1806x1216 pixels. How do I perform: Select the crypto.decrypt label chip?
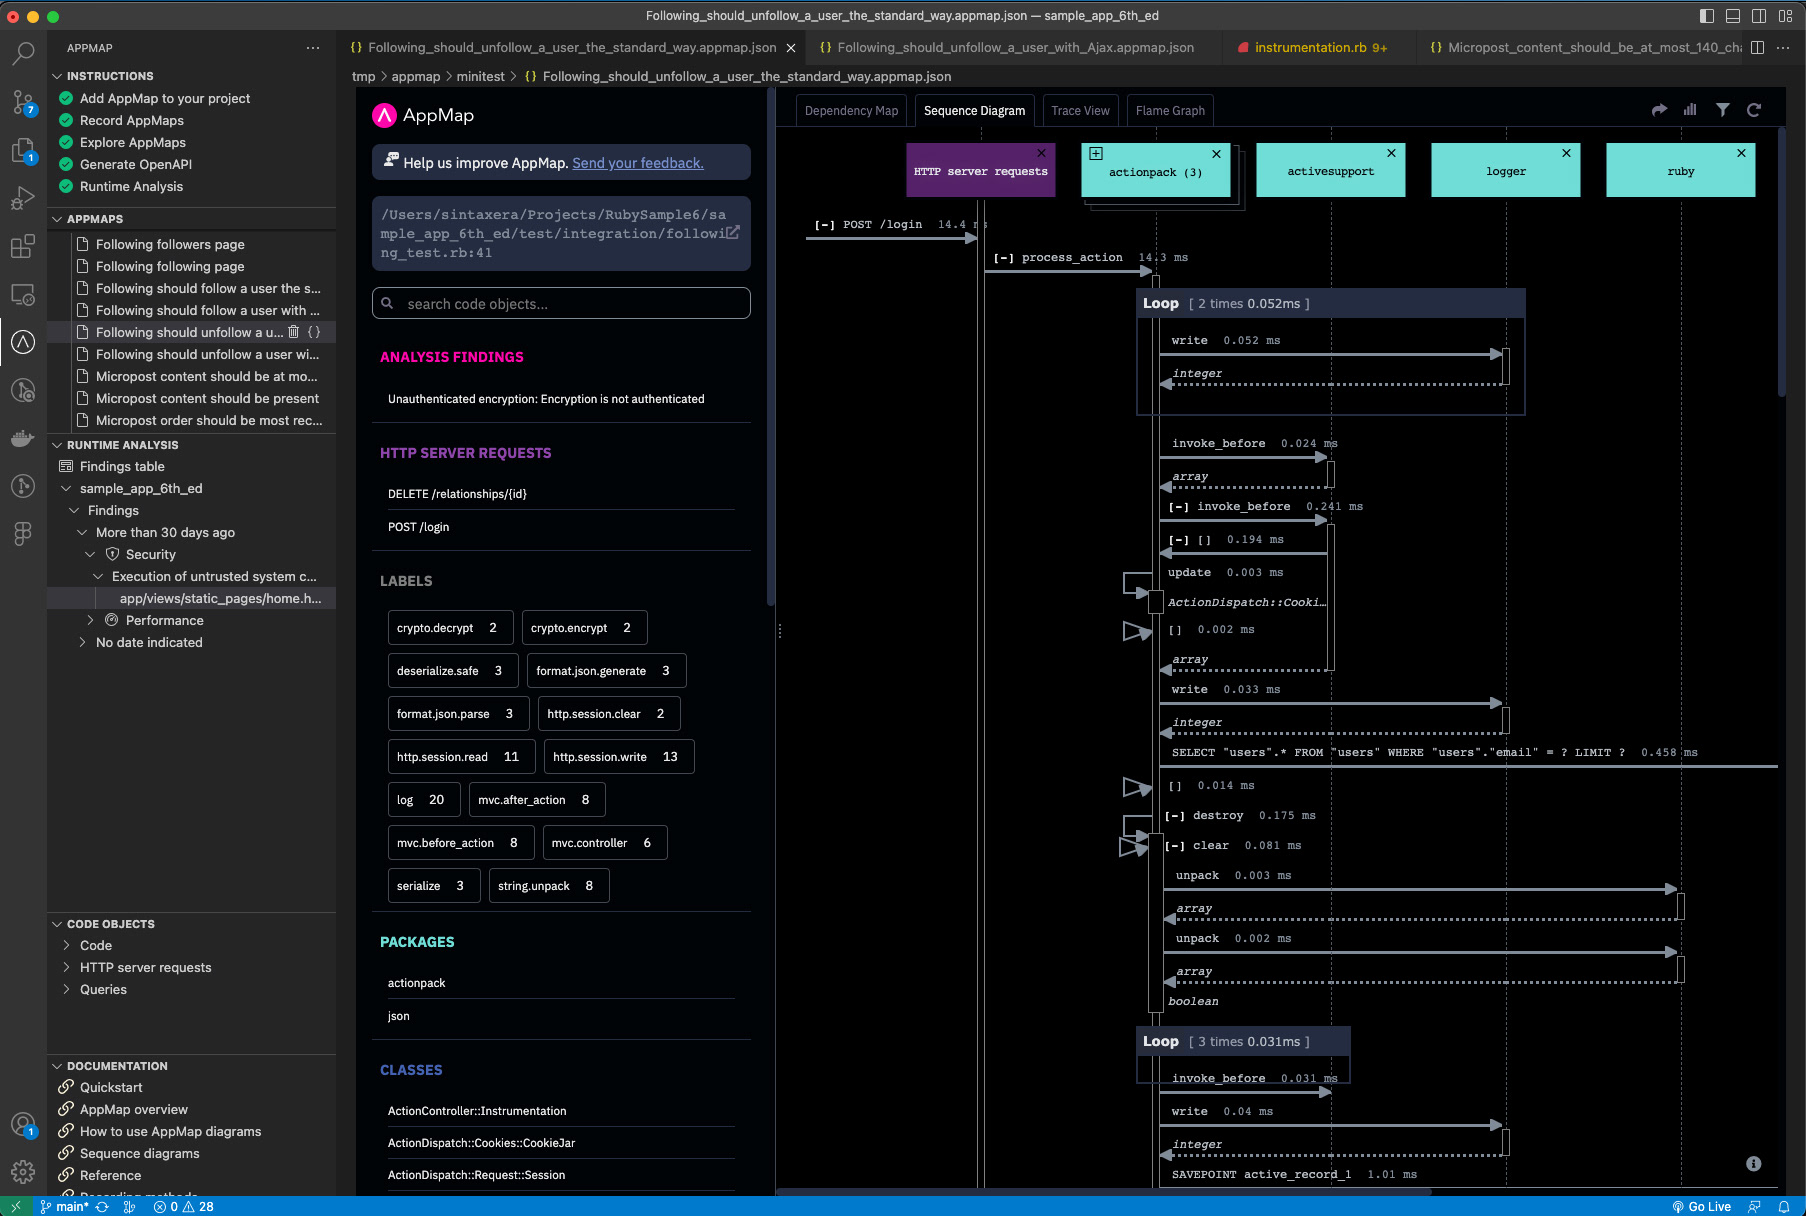click(450, 627)
